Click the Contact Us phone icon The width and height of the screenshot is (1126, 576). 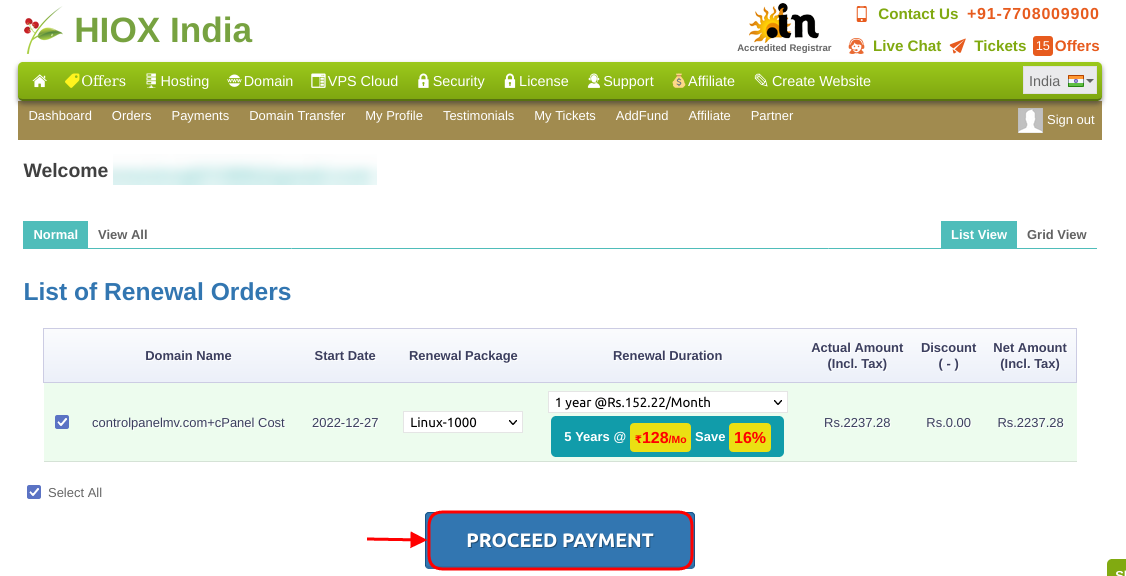click(x=862, y=14)
